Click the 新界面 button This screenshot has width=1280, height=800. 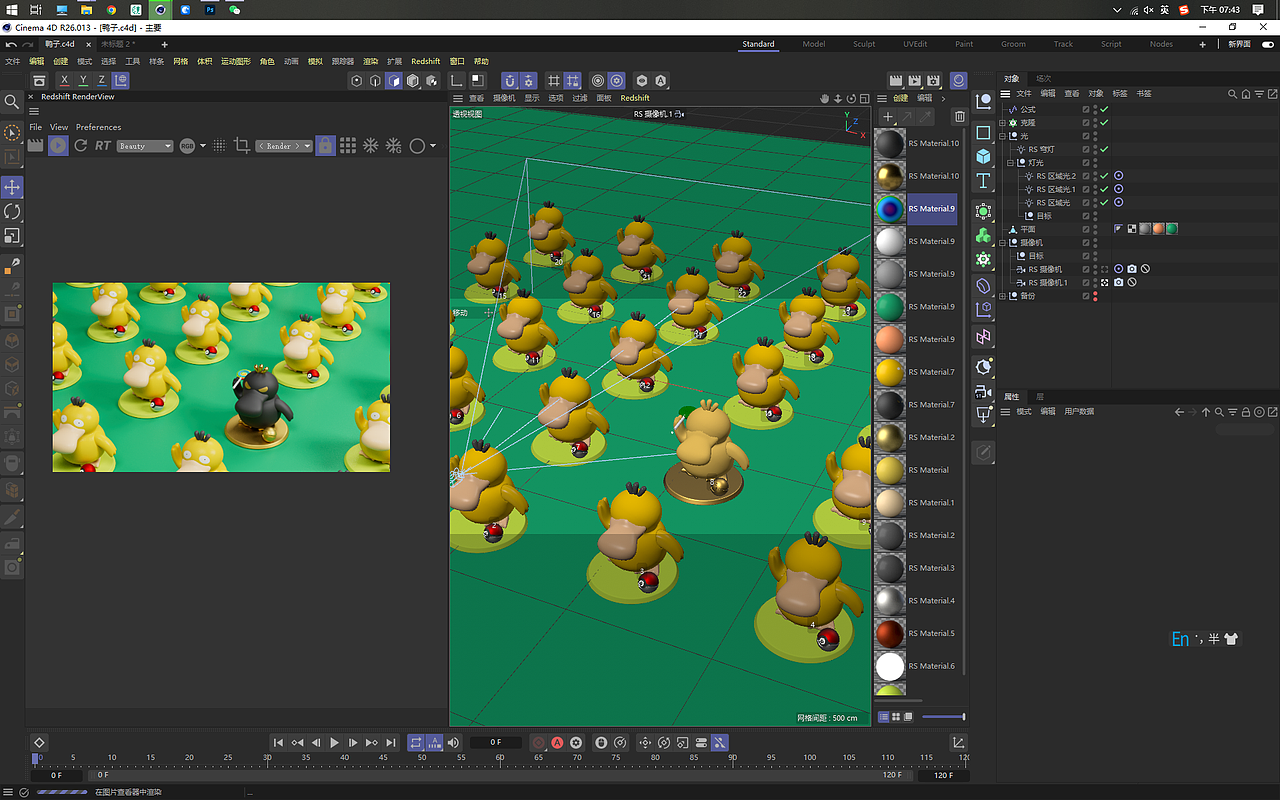point(1239,44)
